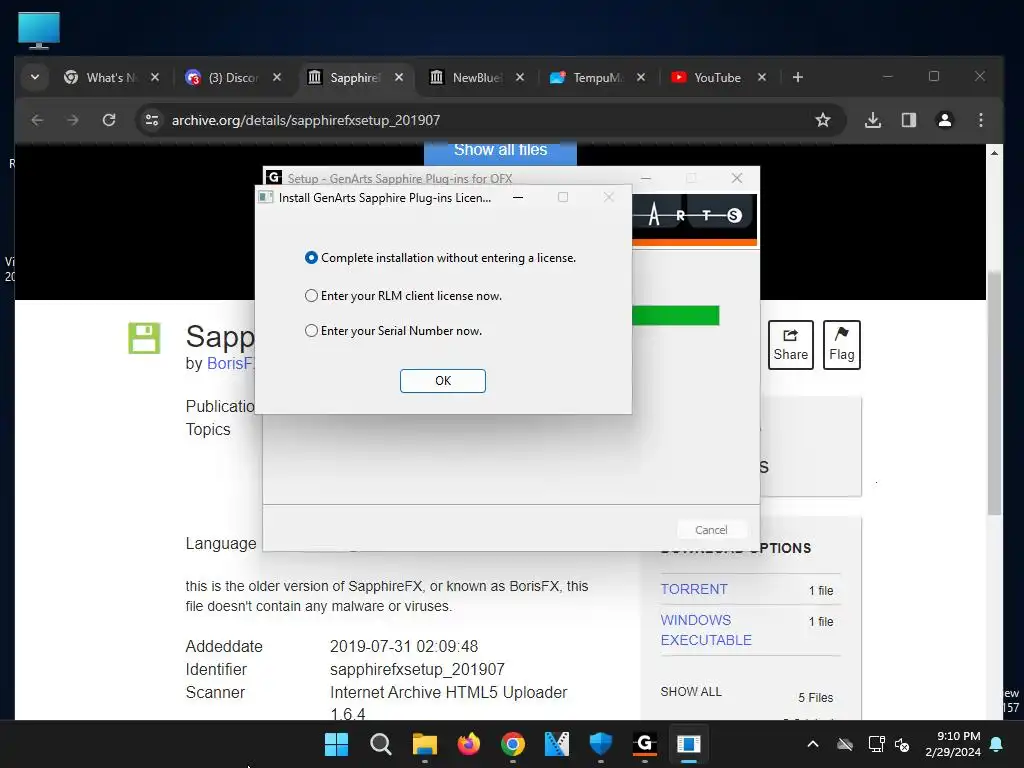Open the WINDOWS EXECUTABLE download link

(706, 630)
